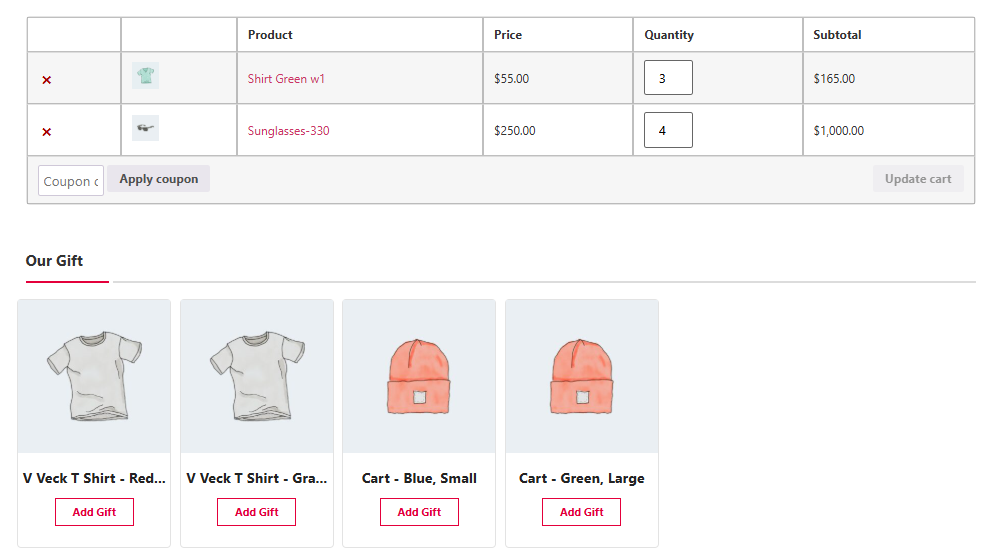This screenshot has width=988, height=559.
Task: Add V Veck T Shirt Red gift
Action: tap(94, 512)
